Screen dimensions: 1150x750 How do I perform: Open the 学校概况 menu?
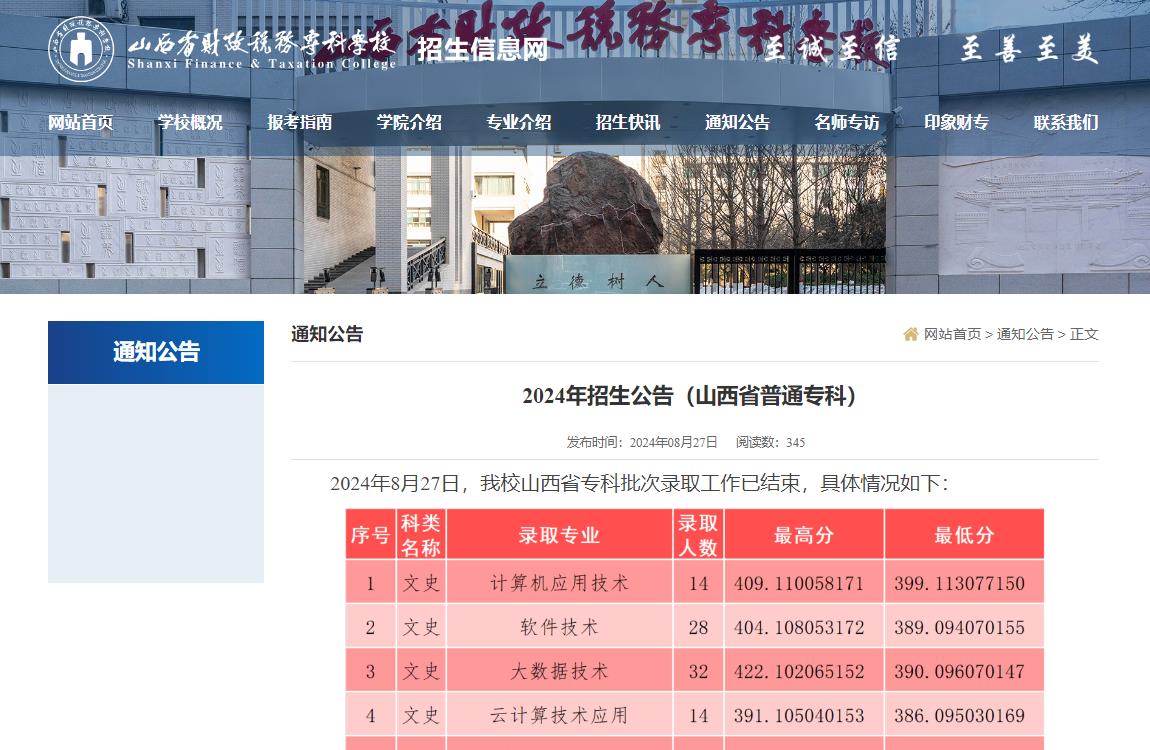[191, 122]
